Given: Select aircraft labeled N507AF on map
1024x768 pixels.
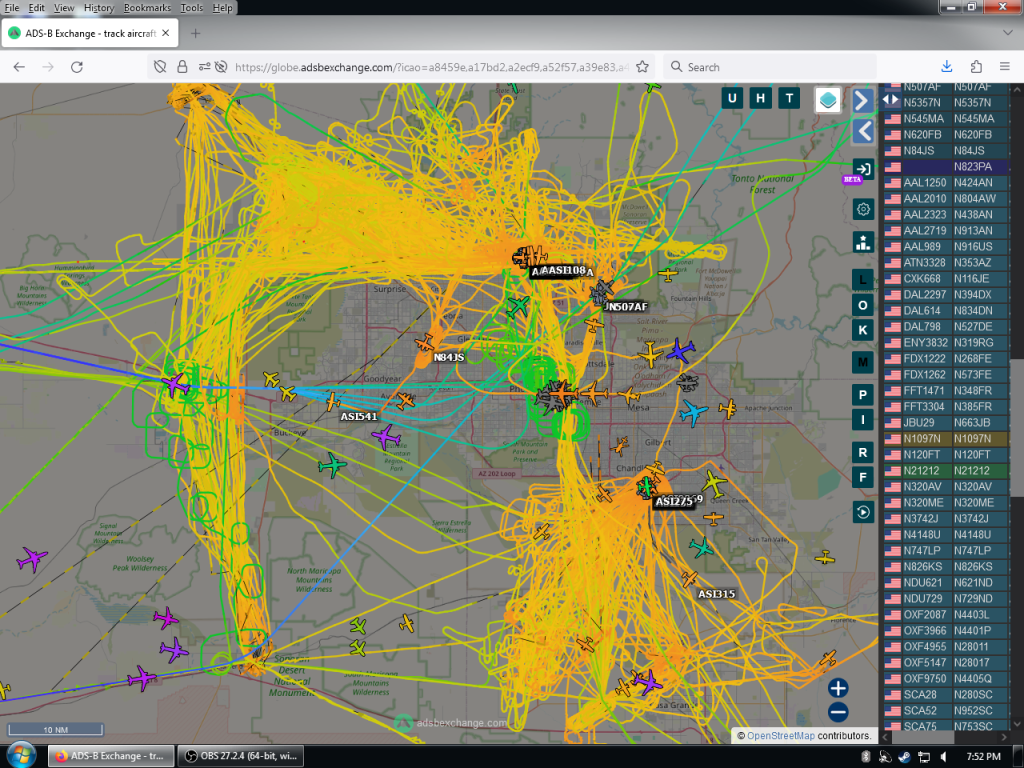Looking at the screenshot, I should point(626,306).
